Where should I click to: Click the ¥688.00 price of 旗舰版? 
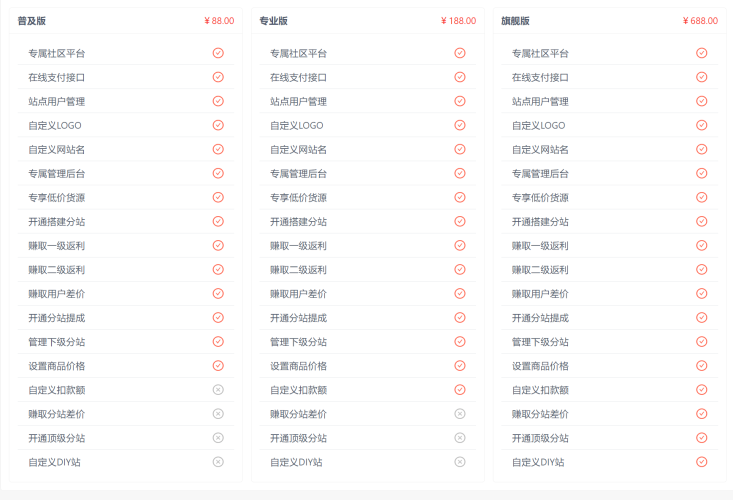[x=700, y=21]
